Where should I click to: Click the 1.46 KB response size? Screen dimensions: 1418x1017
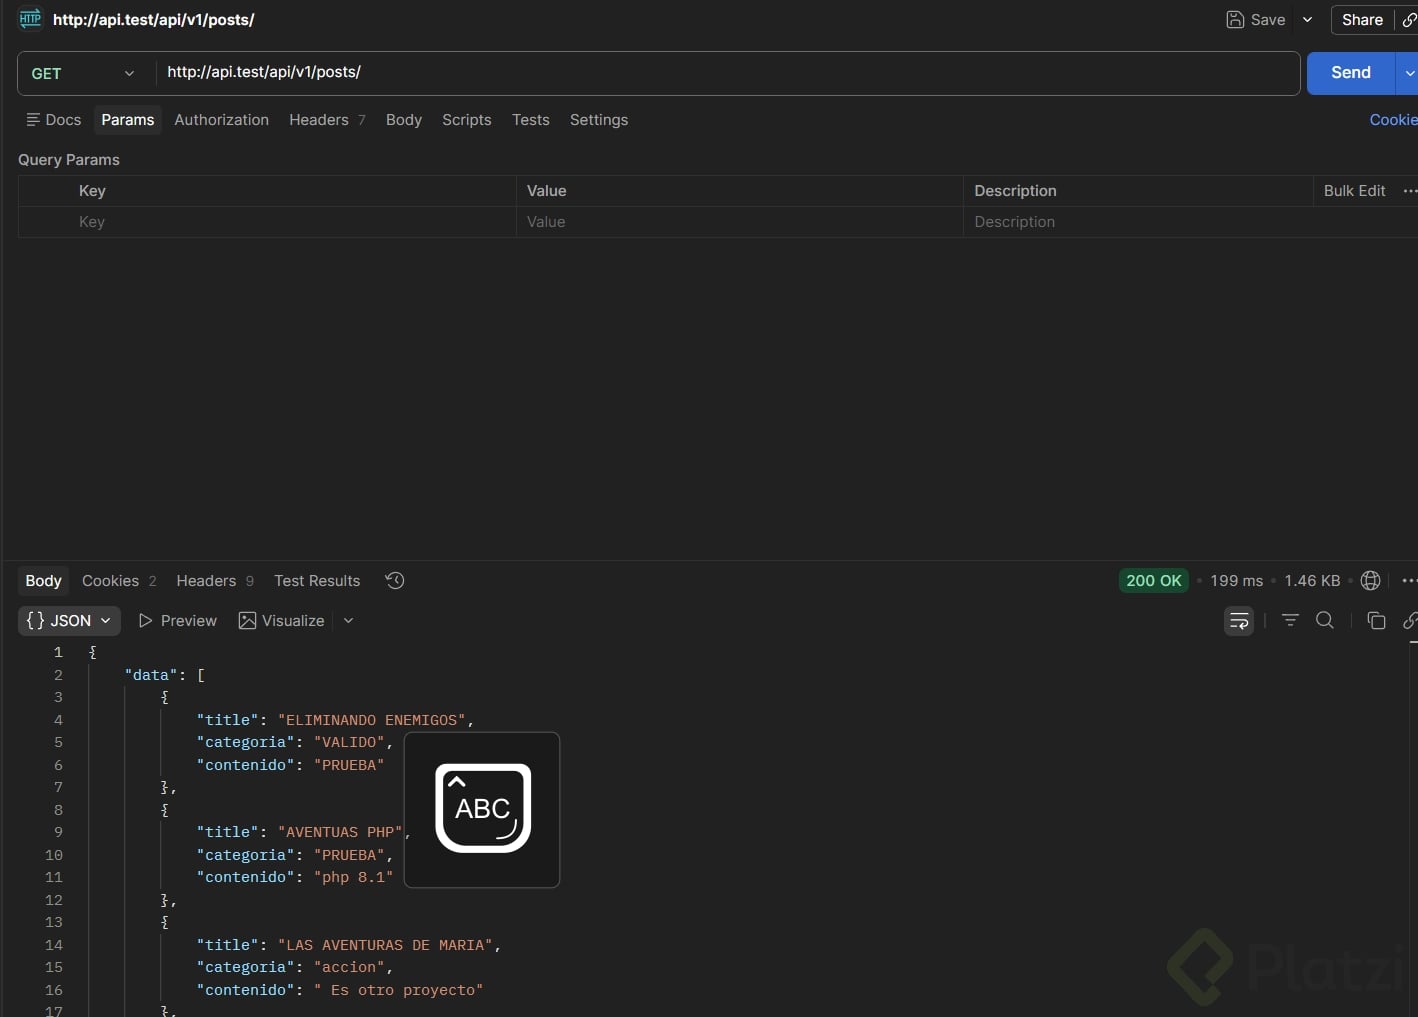(x=1312, y=581)
